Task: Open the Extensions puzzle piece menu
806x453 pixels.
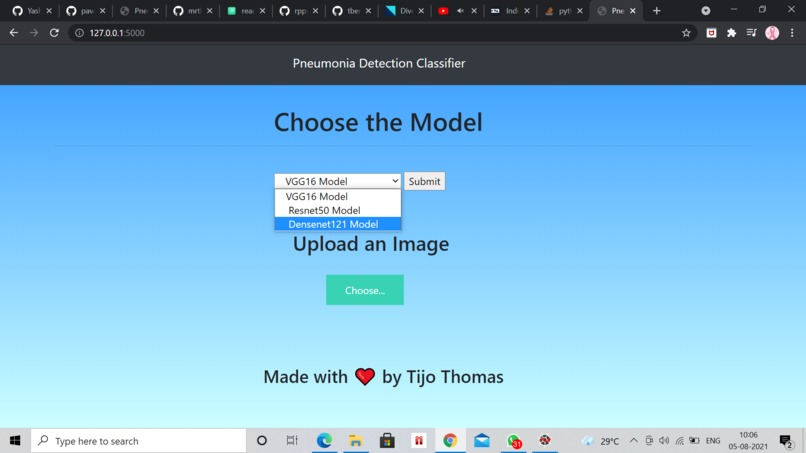Action: (x=731, y=33)
